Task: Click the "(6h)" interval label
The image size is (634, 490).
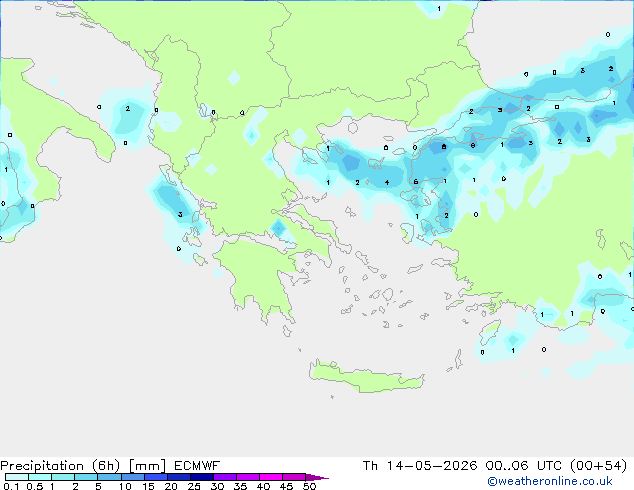Action: click(x=106, y=466)
